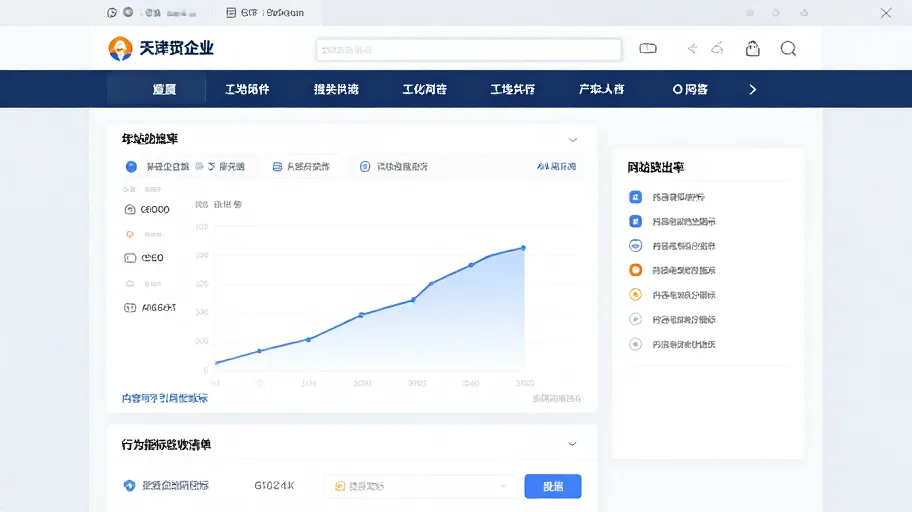
Task: Open the second dark-blue navigation tab
Action: 247,89
